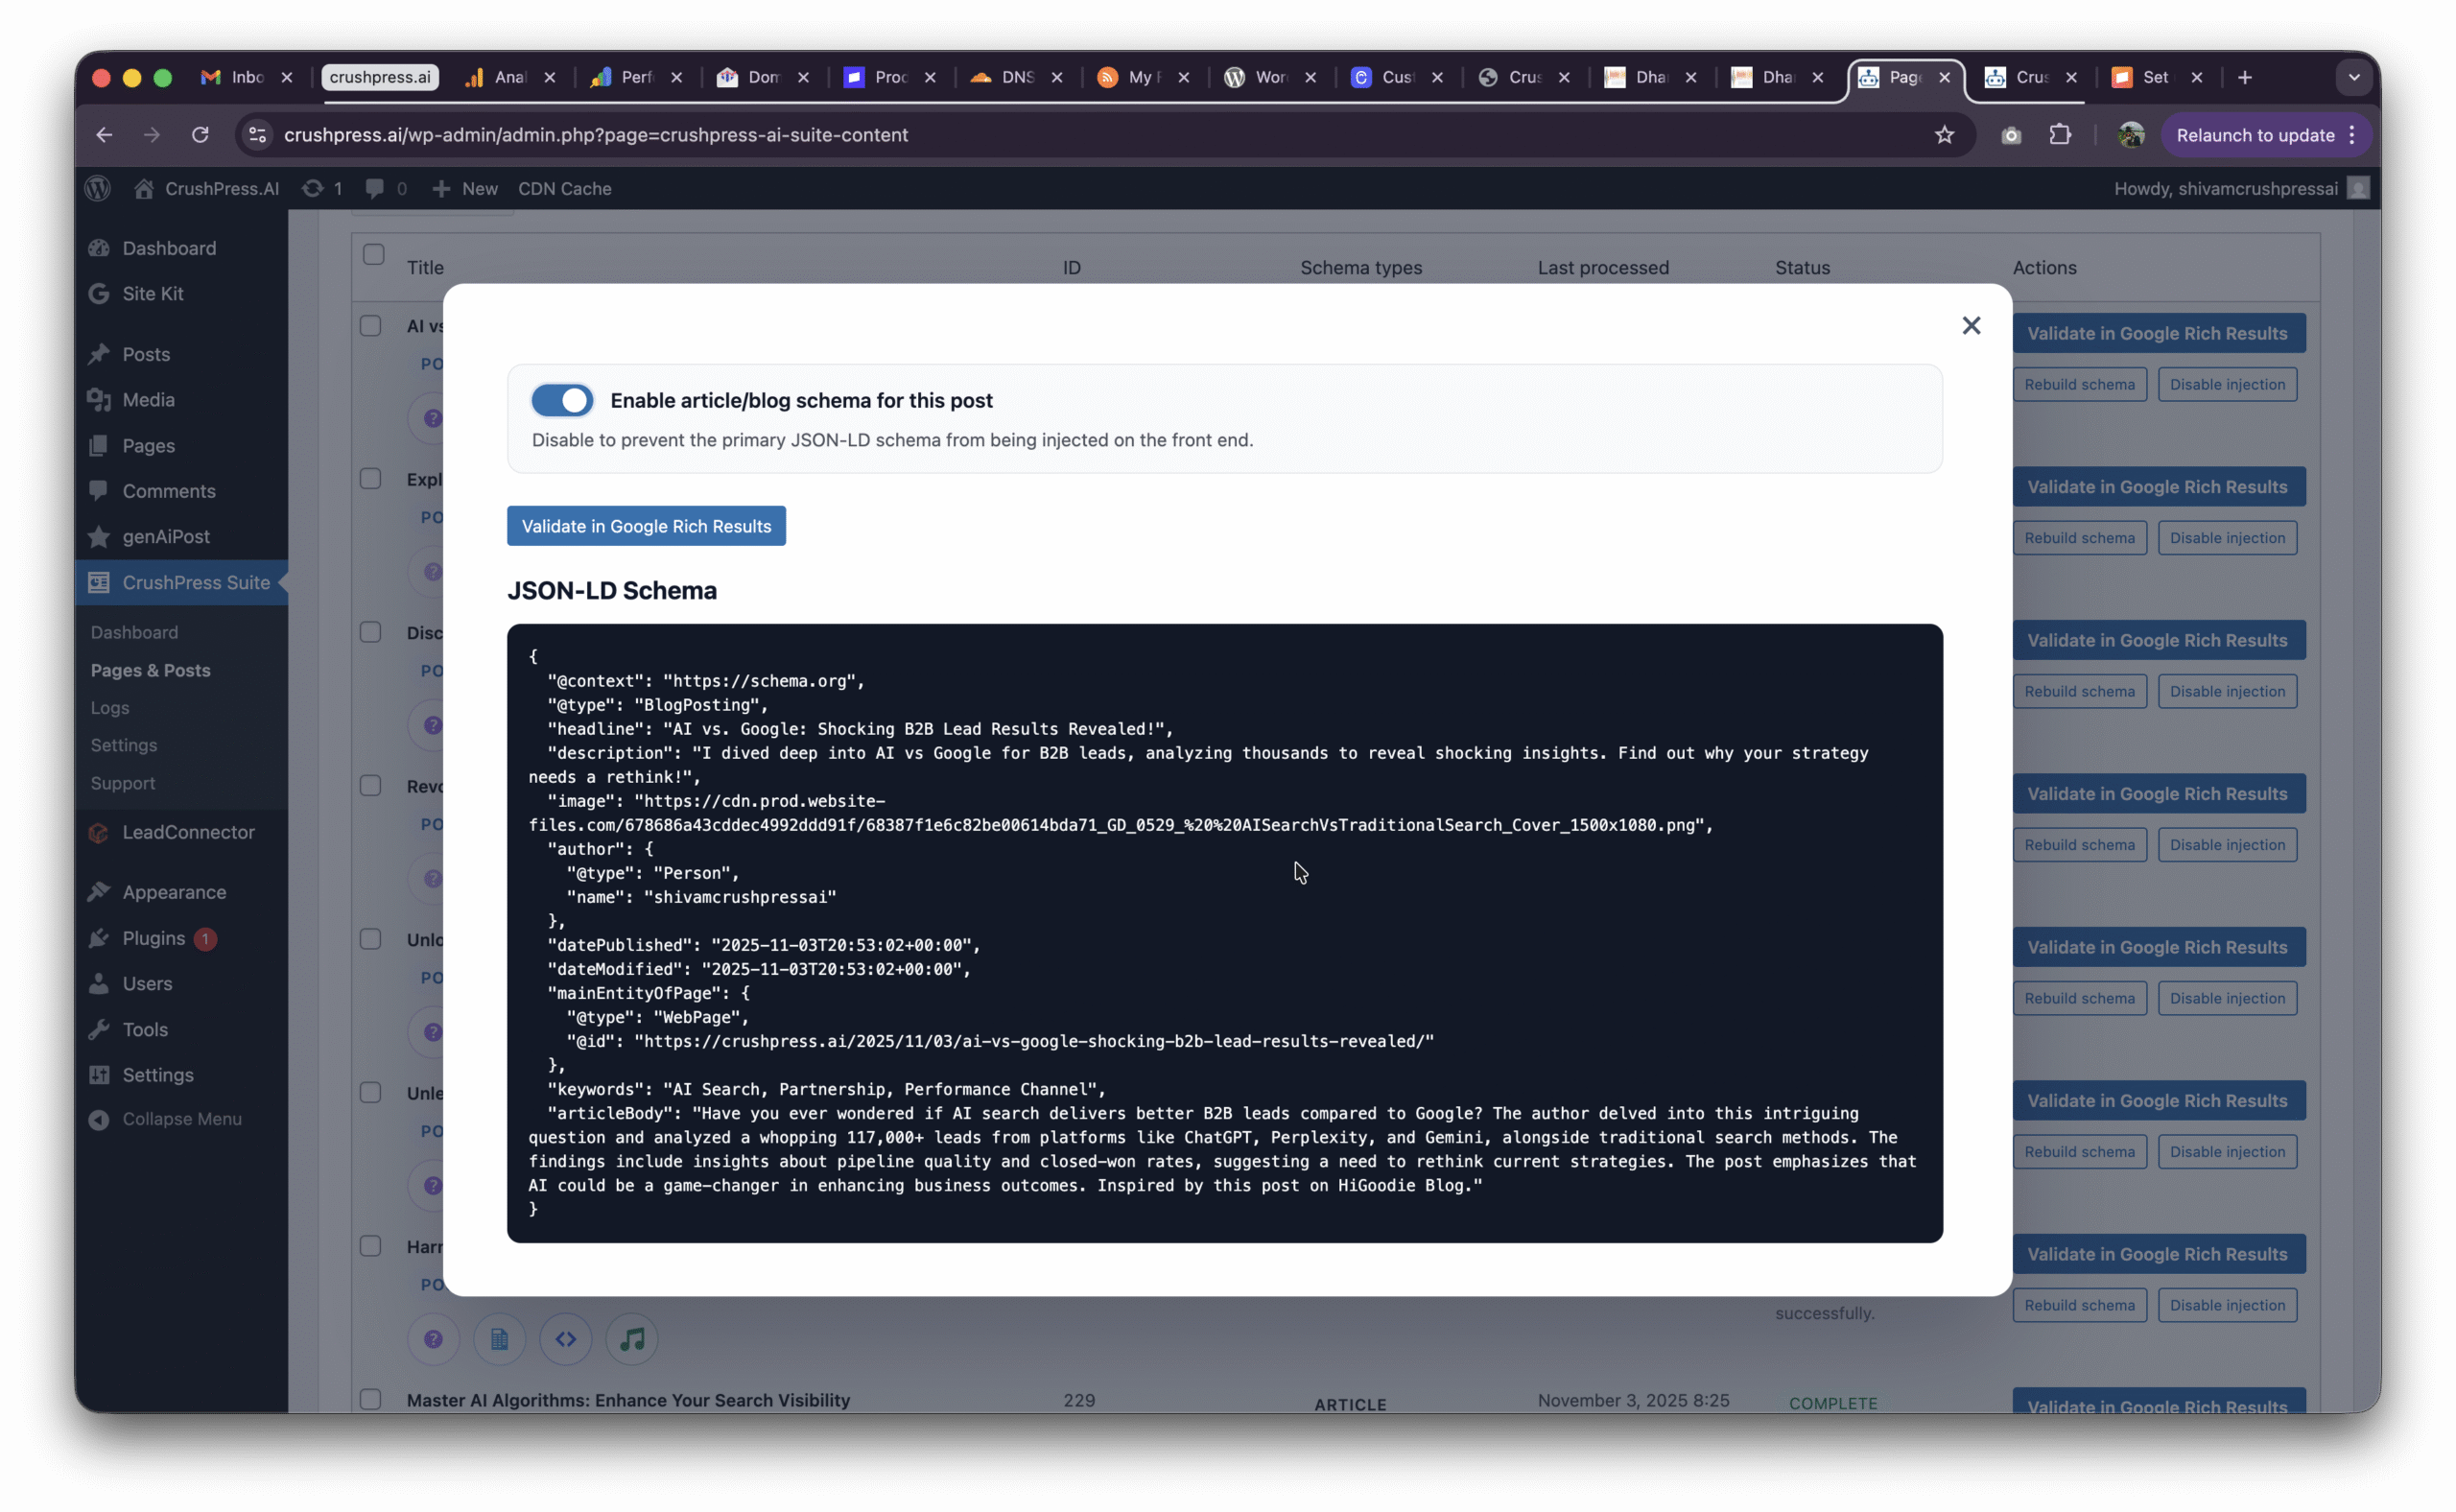Image resolution: width=2456 pixels, height=1512 pixels.
Task: Click the help question icon in Harr row
Action: click(x=433, y=1339)
